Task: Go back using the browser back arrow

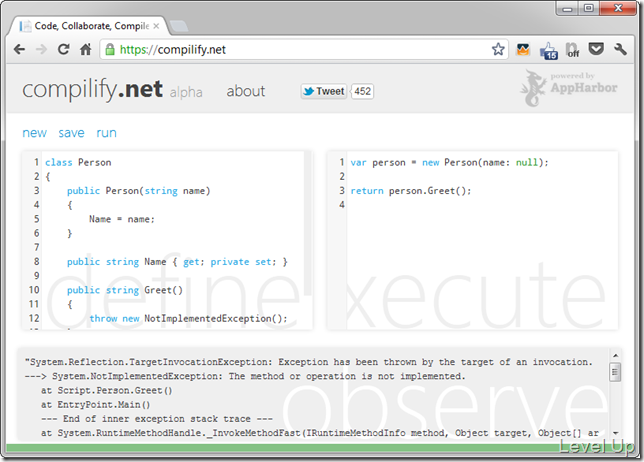Action: (x=19, y=50)
